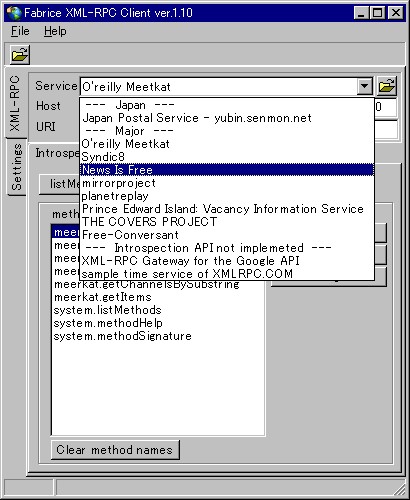Pick Japan Postal Service - yubin.senmon.net

coord(227,118)
